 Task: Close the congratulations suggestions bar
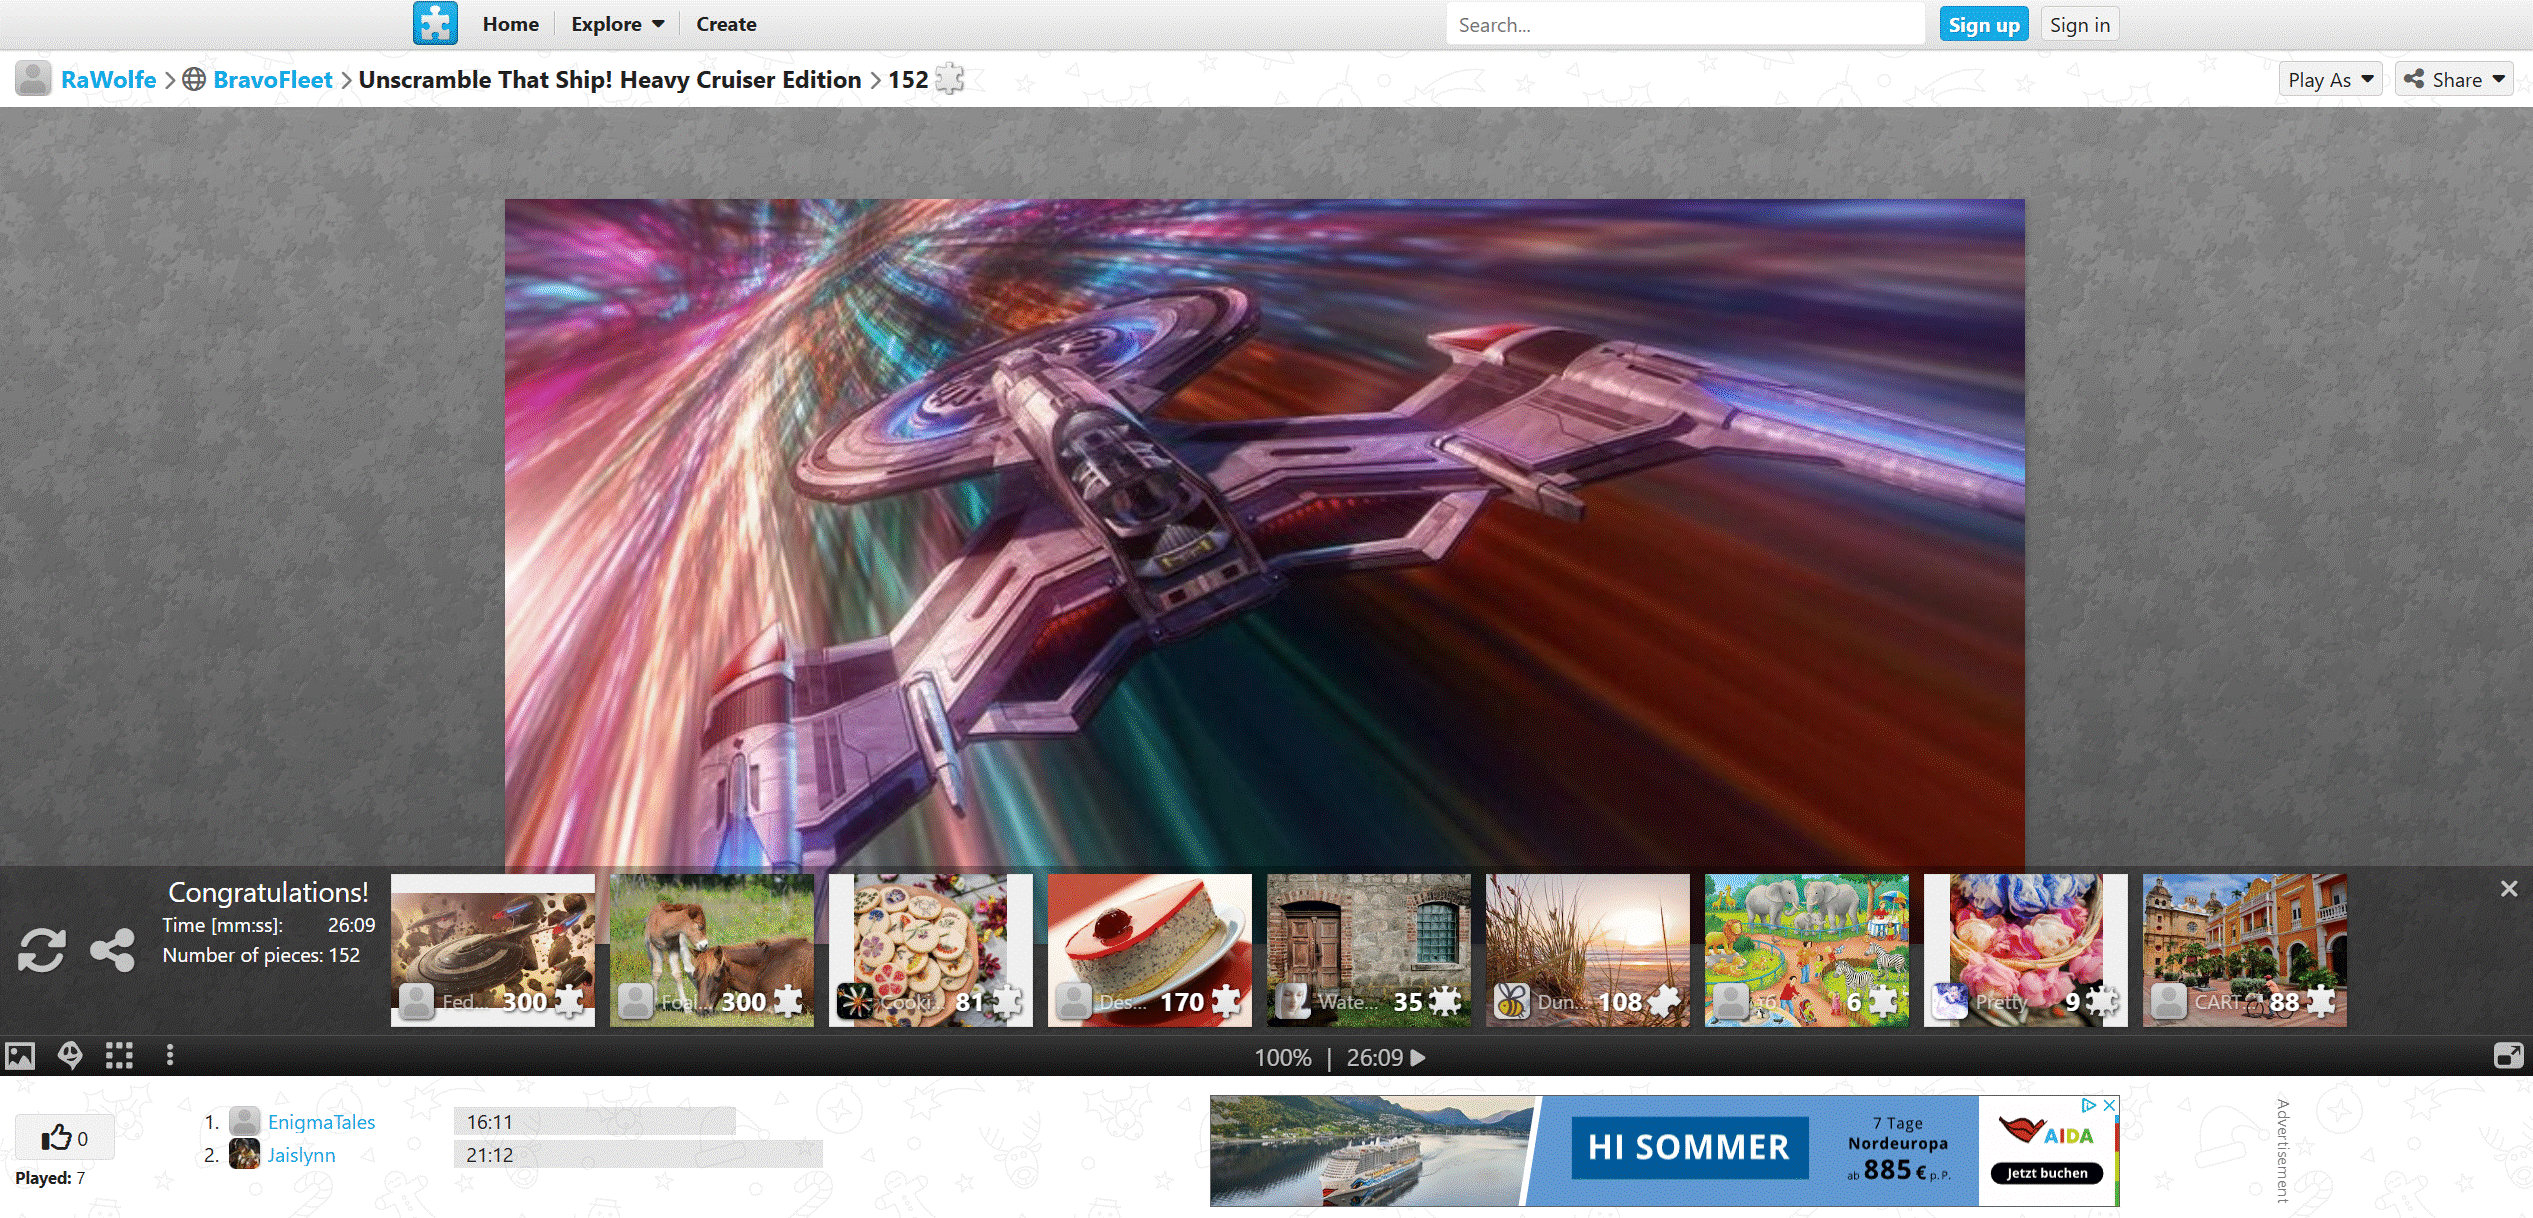[2508, 889]
